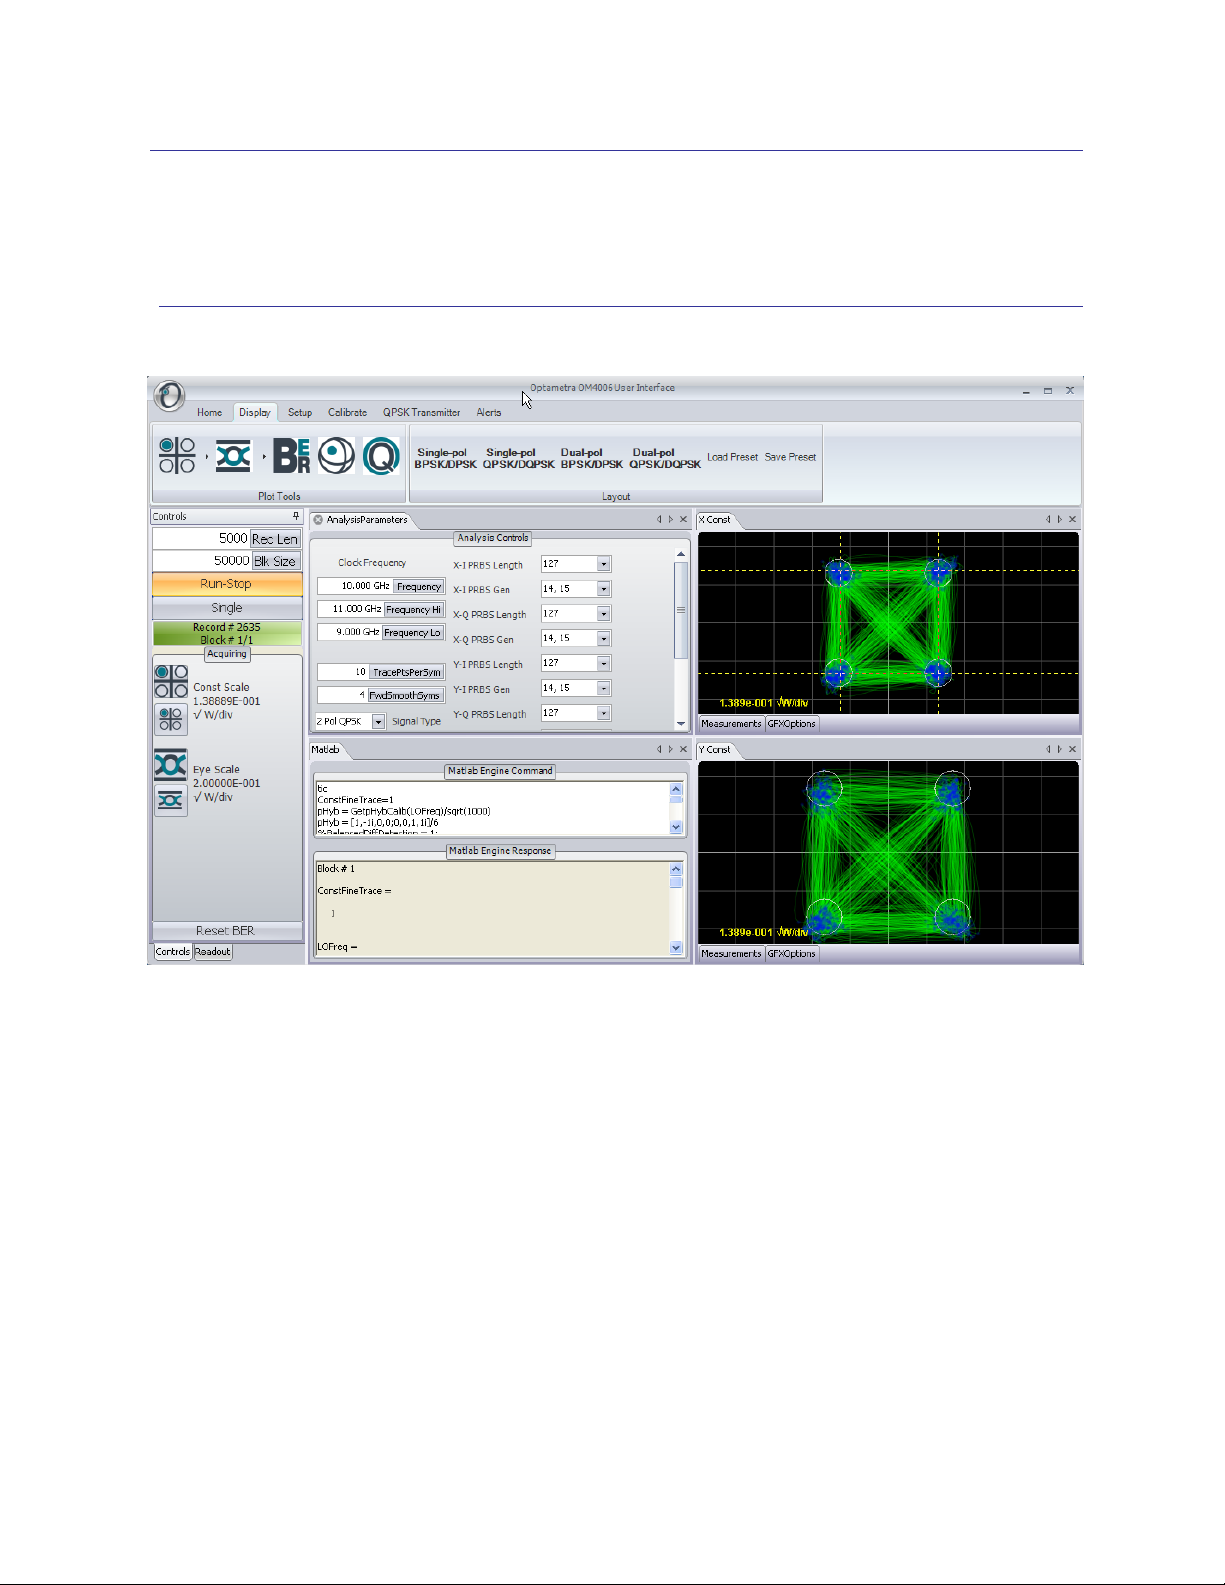The width and height of the screenshot is (1225, 1585).
Task: Click the Single acquisition button
Action: pos(227,608)
